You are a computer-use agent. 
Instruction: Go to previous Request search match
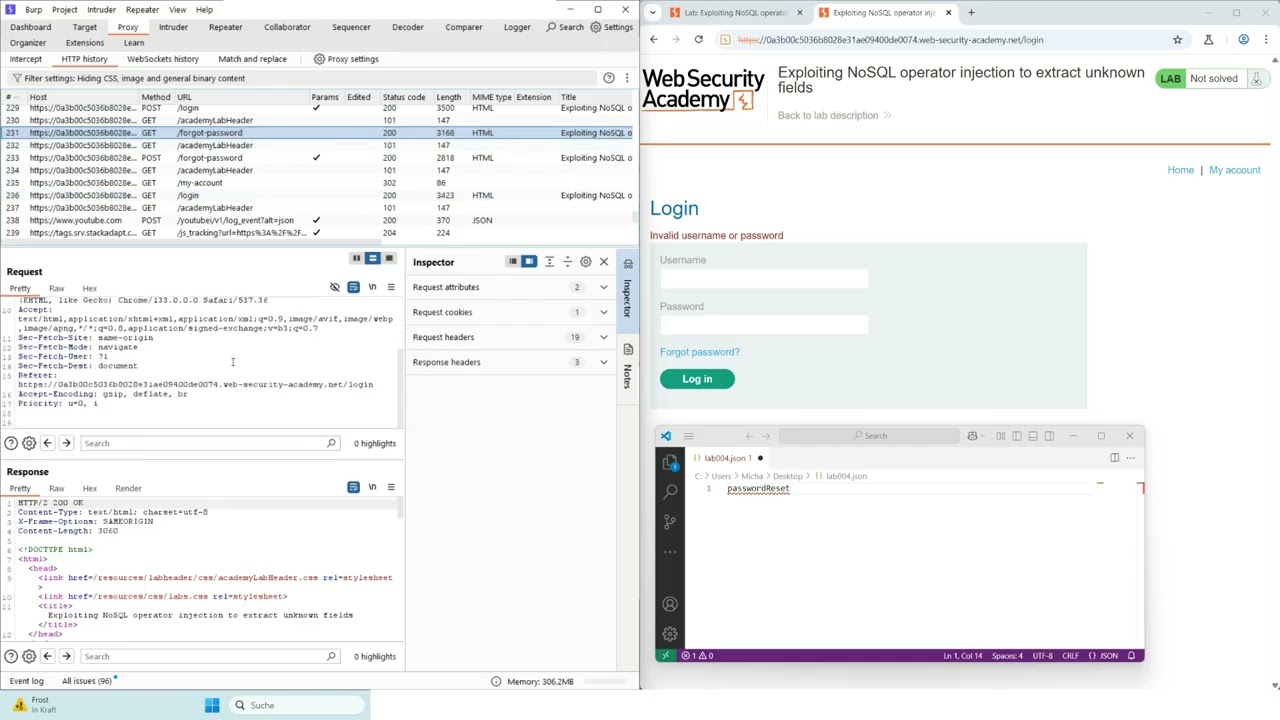coord(47,443)
